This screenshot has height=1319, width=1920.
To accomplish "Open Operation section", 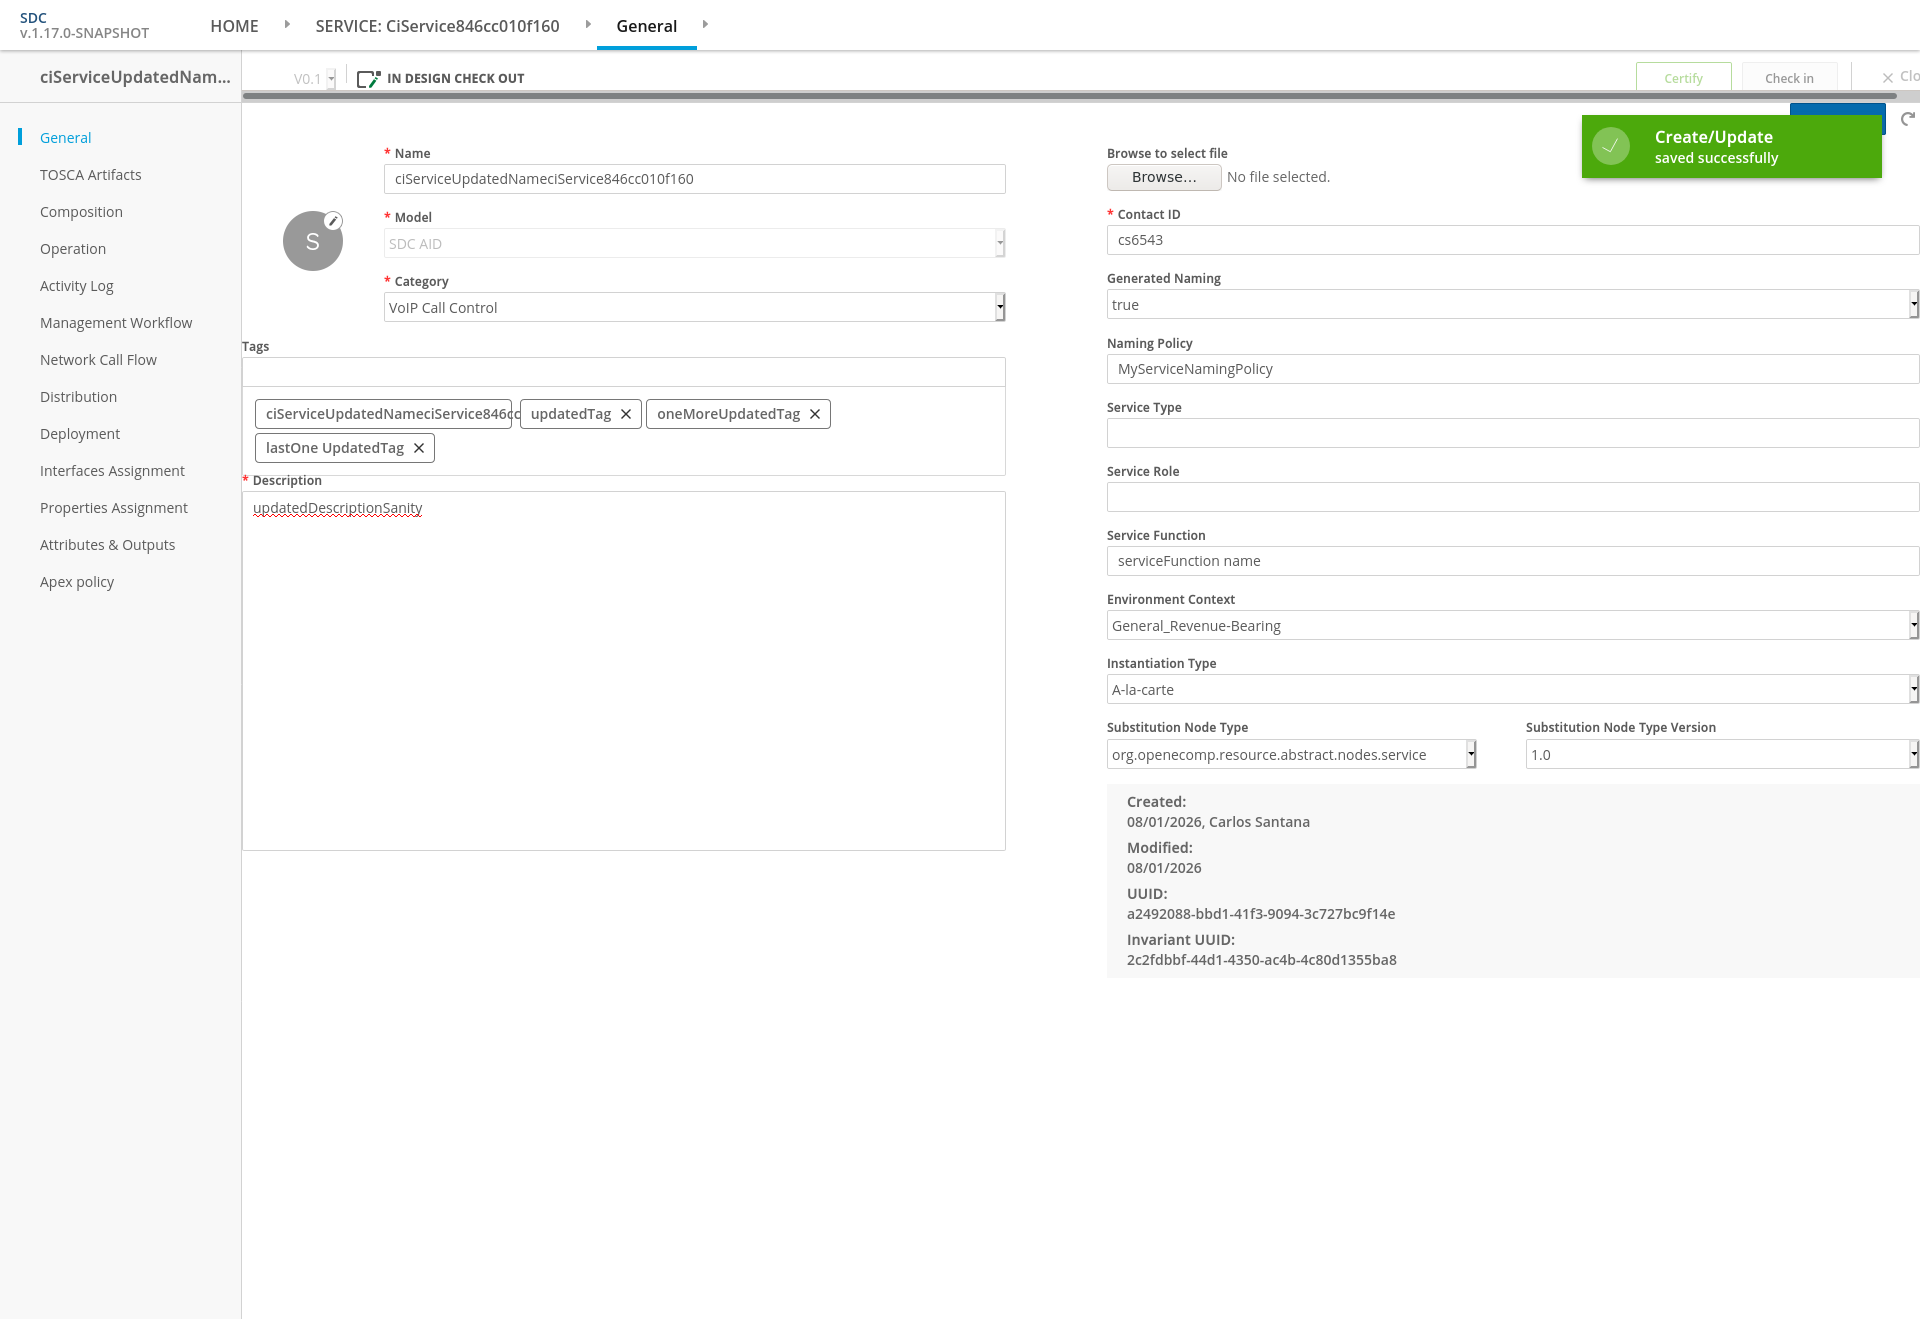I will 73,249.
